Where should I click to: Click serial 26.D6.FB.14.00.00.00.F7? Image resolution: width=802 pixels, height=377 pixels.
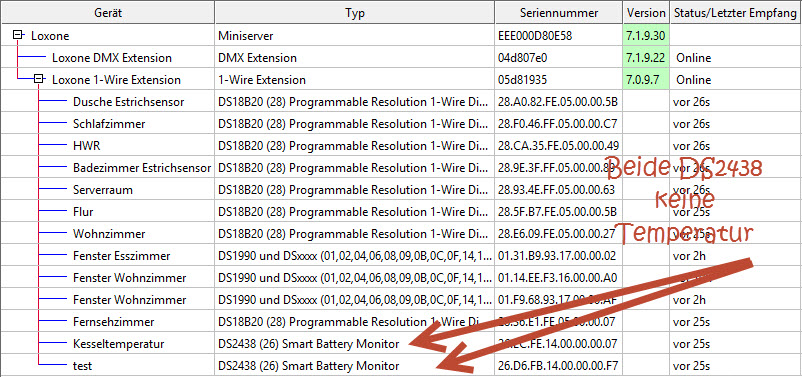point(558,366)
